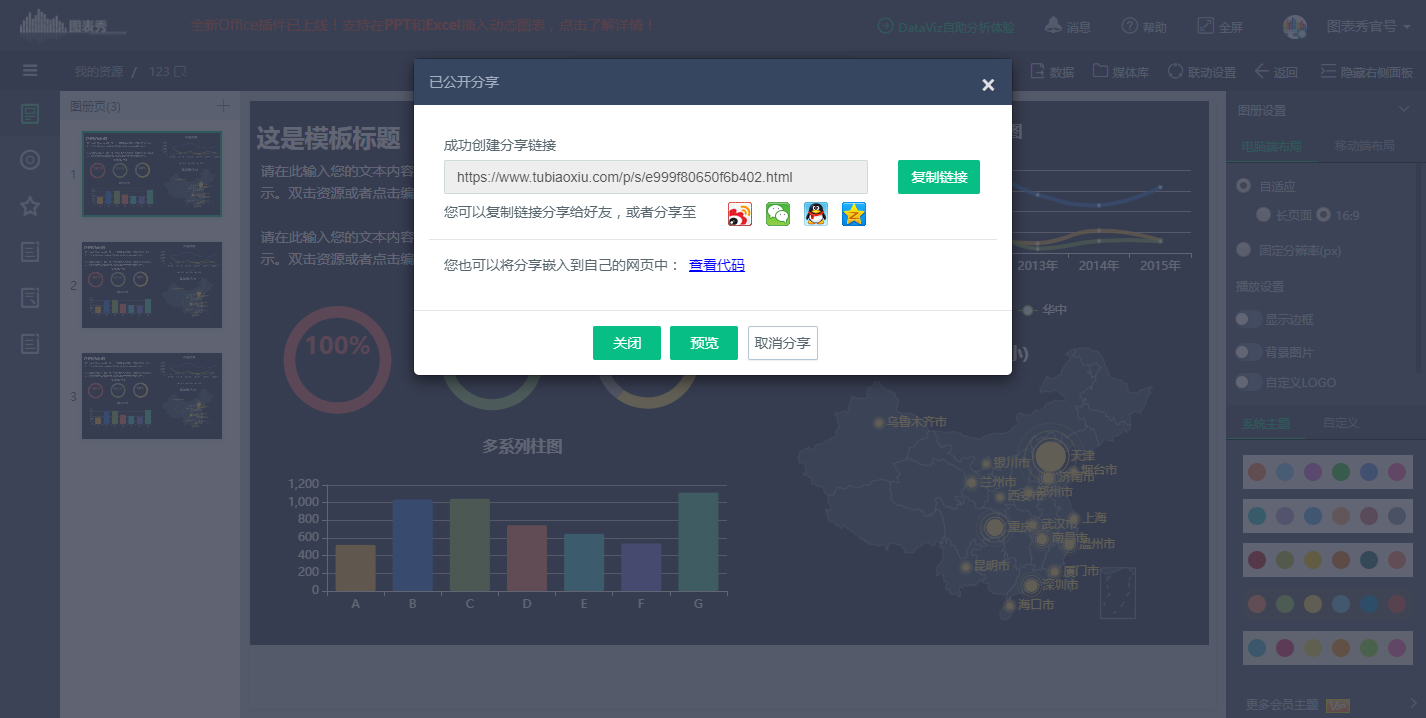Select the 固定分辨率(px) radio option
Viewport: 1426px width, 718px height.
(1243, 250)
